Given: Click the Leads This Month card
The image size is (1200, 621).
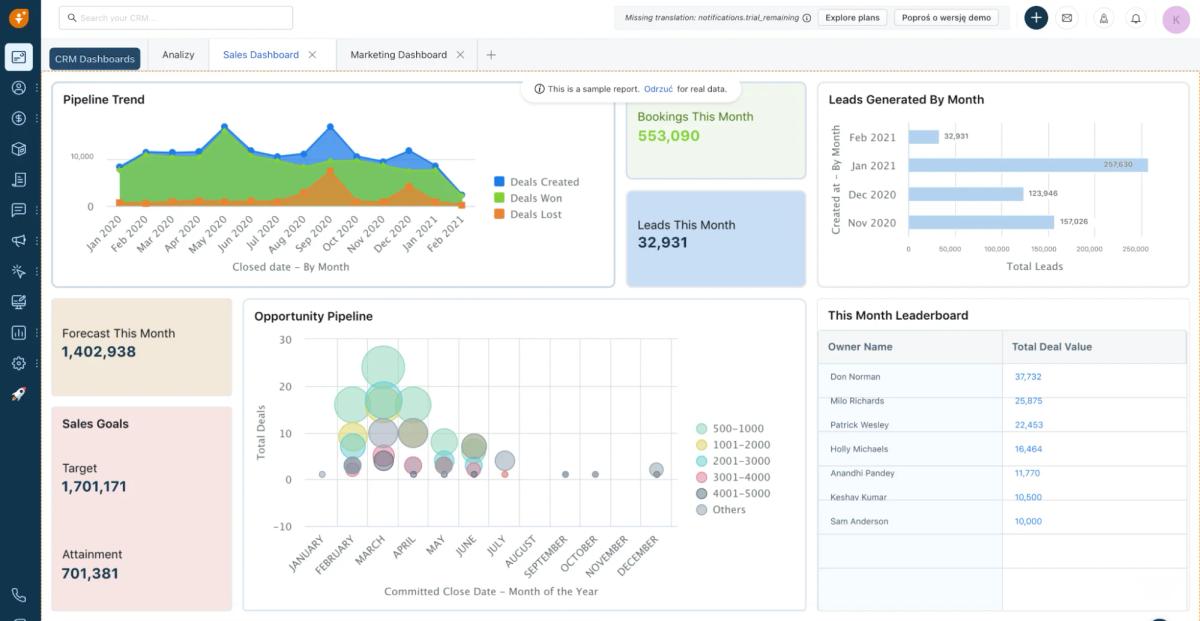Looking at the screenshot, I should point(716,238).
